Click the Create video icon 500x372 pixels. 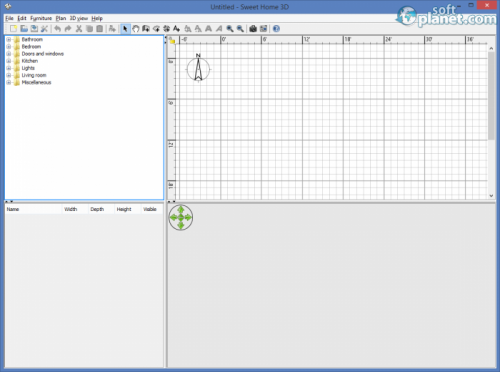click(263, 29)
